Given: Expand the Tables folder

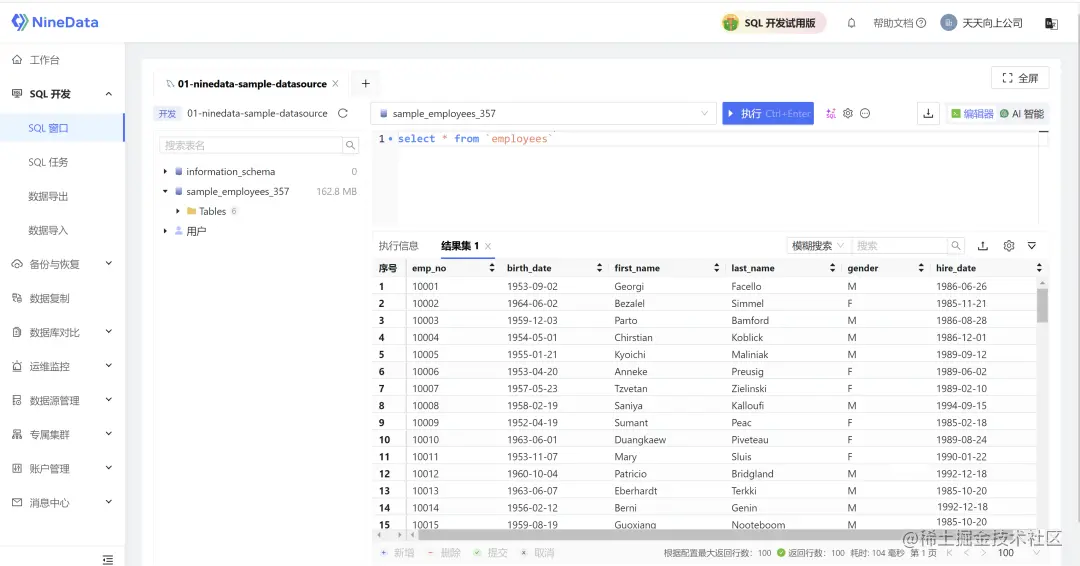Looking at the screenshot, I should point(178,211).
